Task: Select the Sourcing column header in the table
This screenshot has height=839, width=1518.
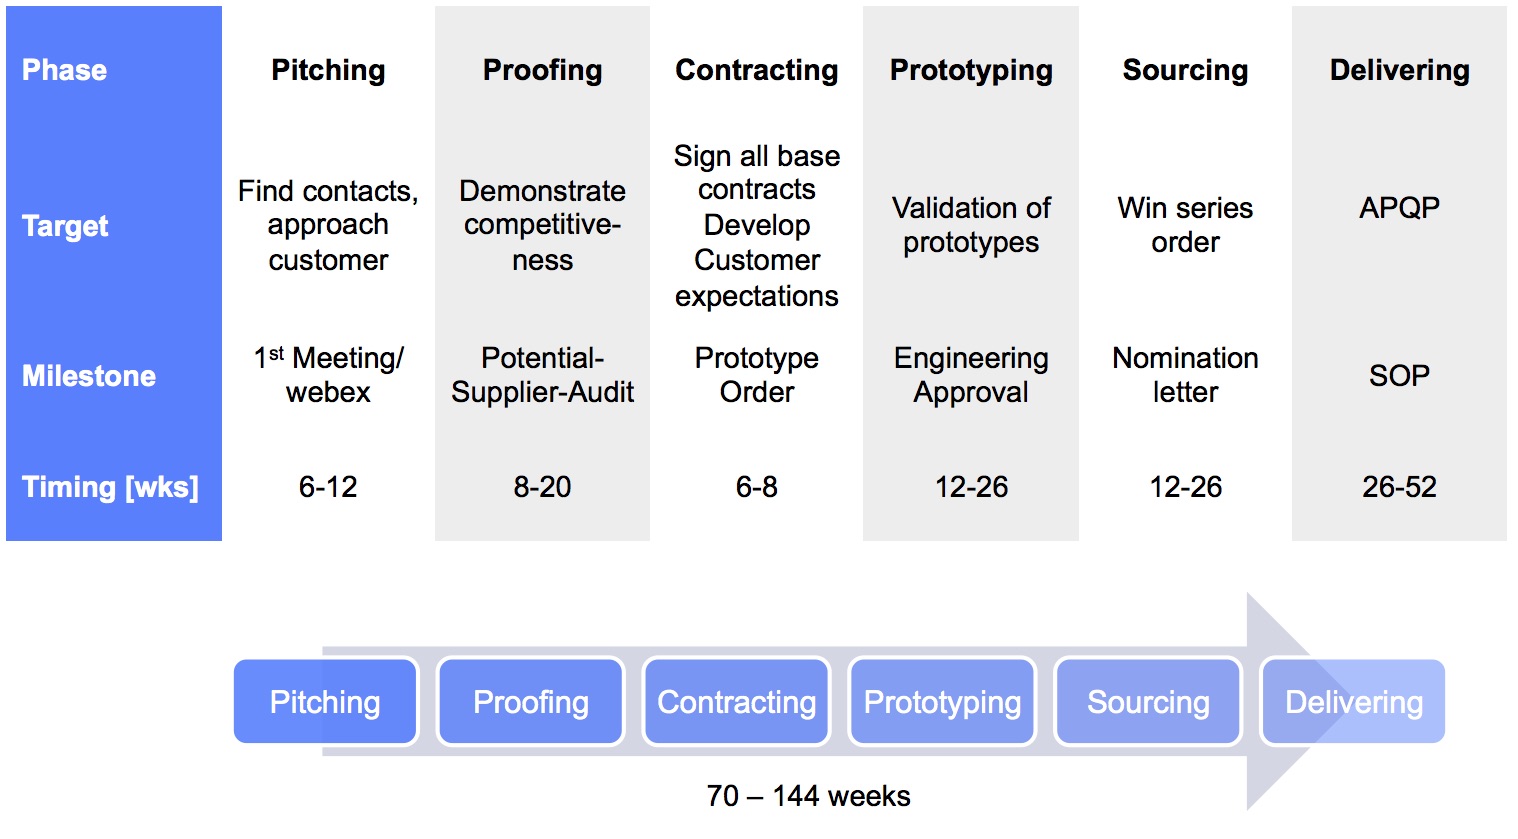Action: click(1185, 70)
